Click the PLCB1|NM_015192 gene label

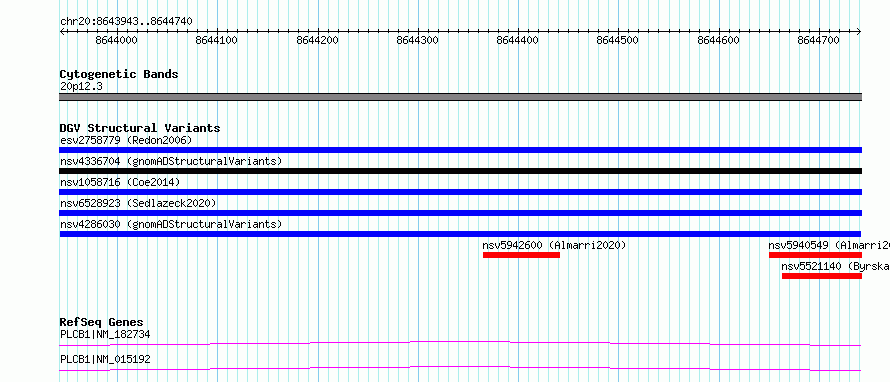(x=105, y=359)
